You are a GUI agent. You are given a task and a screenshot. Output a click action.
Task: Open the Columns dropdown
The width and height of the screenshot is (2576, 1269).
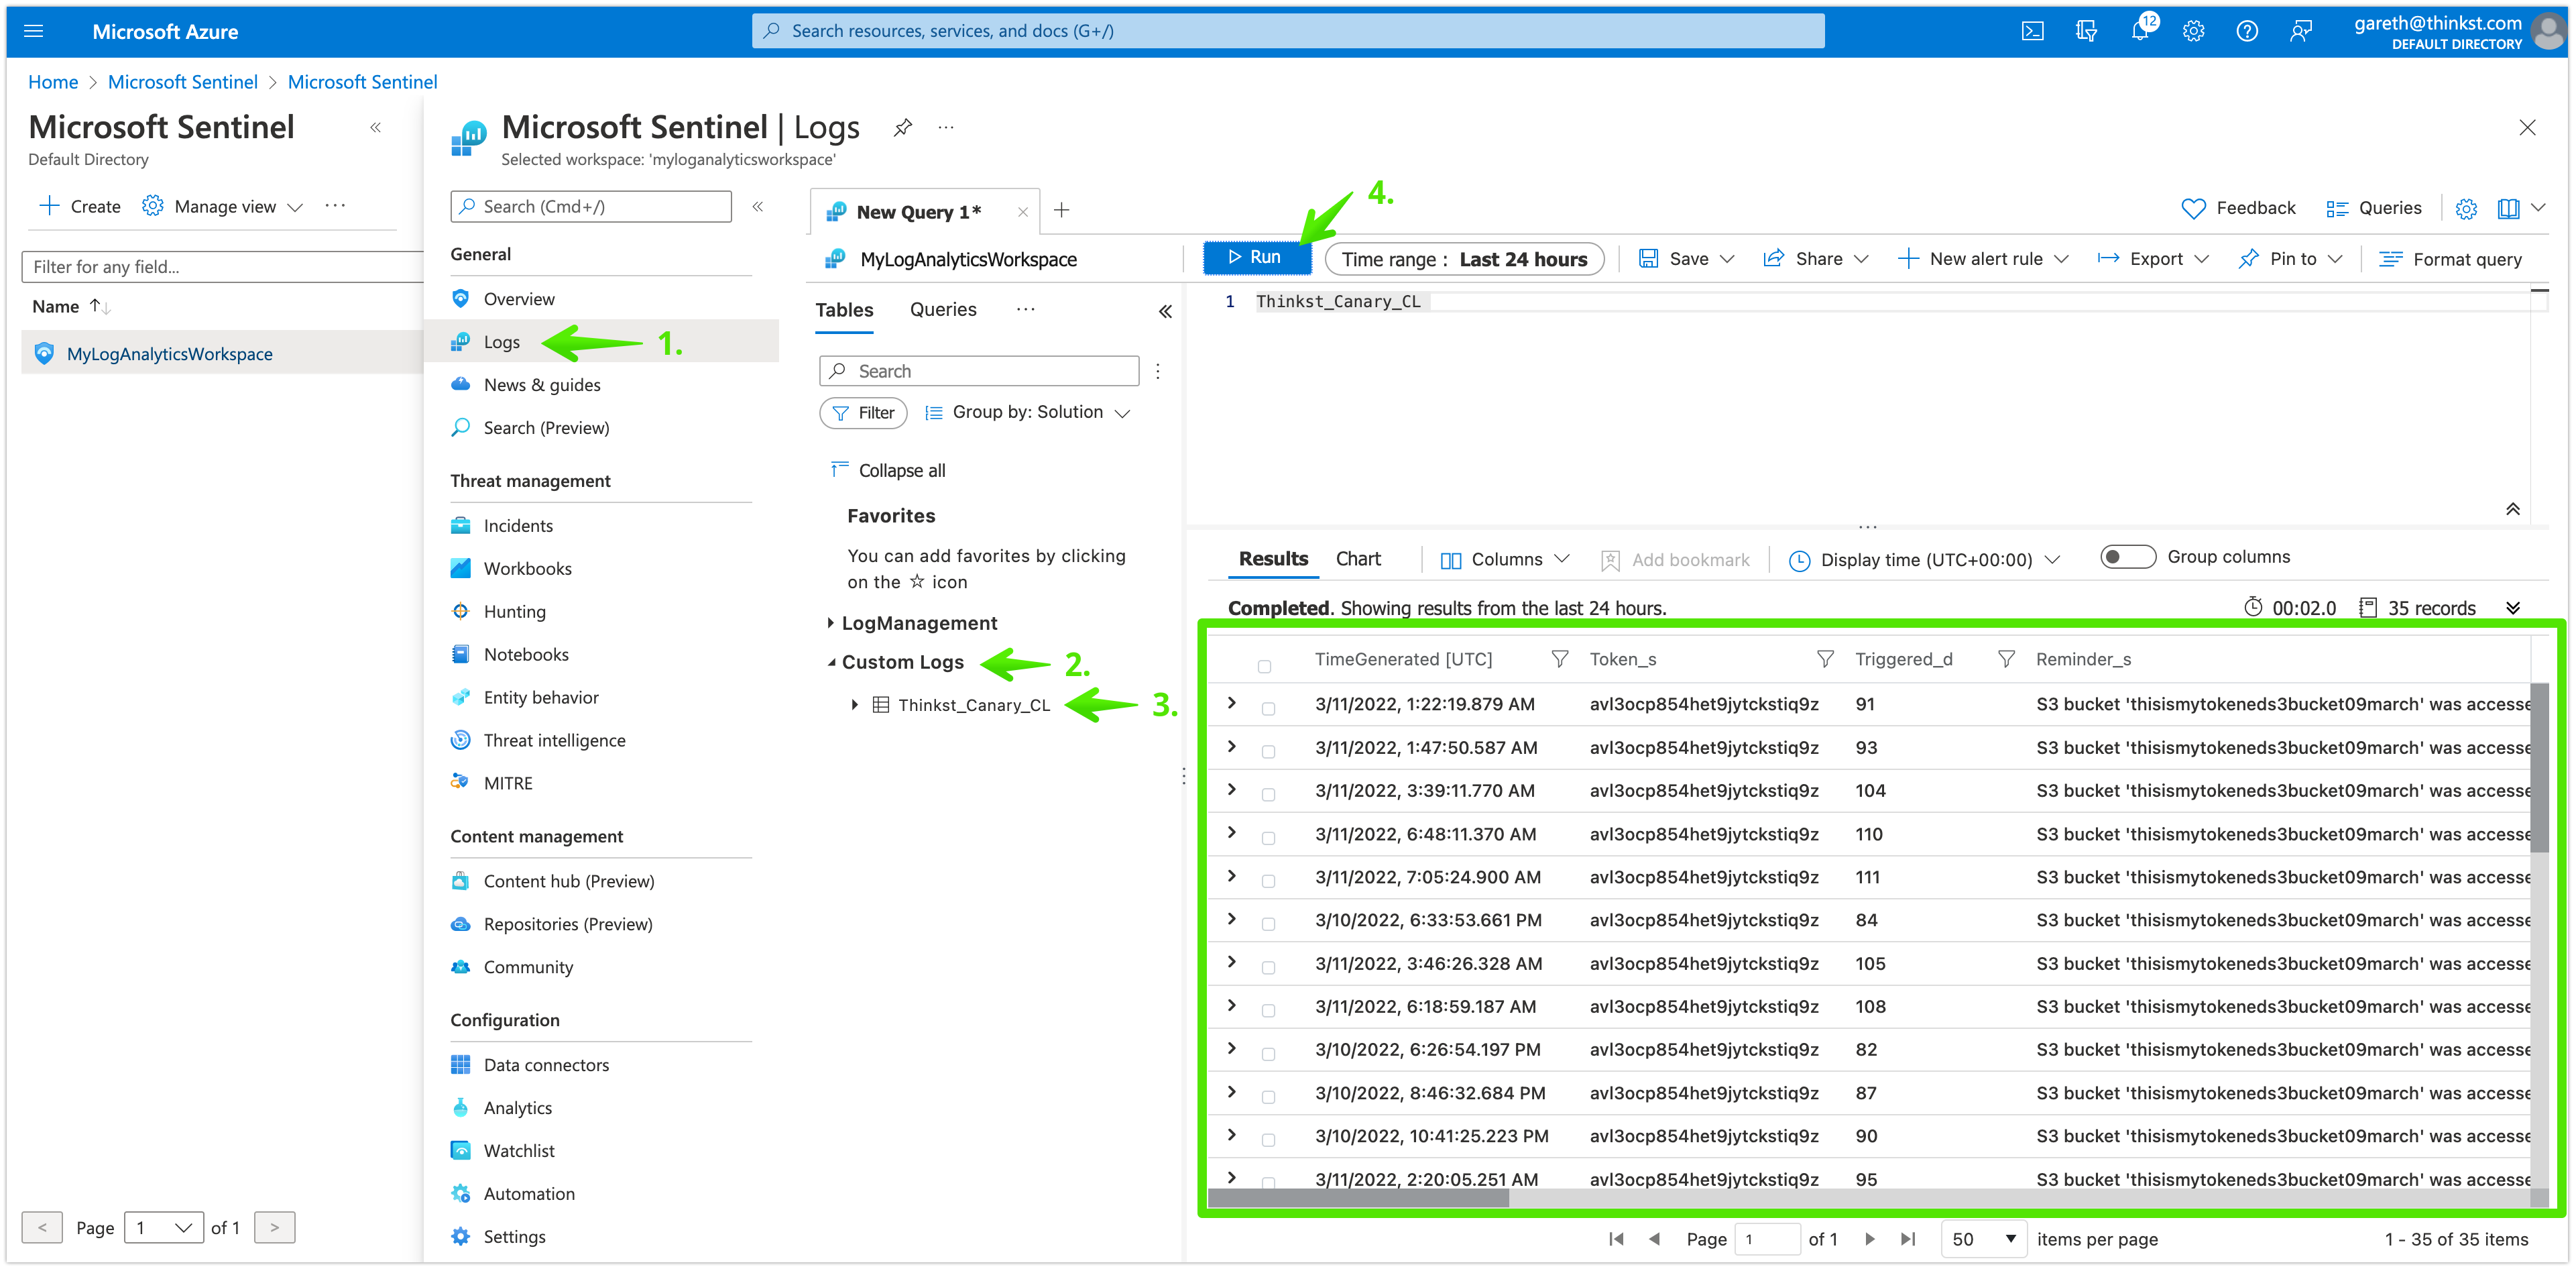click(1504, 560)
